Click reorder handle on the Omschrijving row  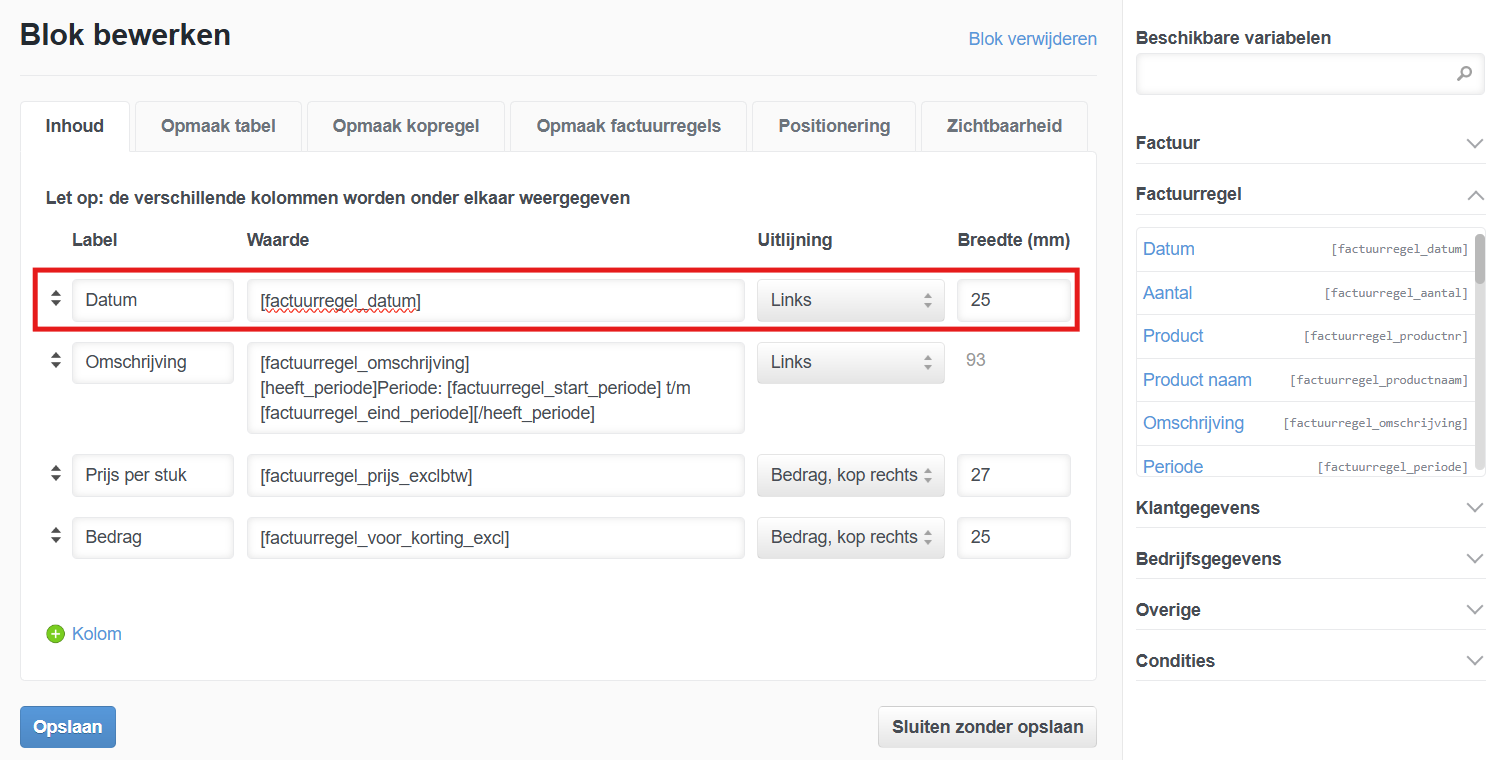[56, 362]
